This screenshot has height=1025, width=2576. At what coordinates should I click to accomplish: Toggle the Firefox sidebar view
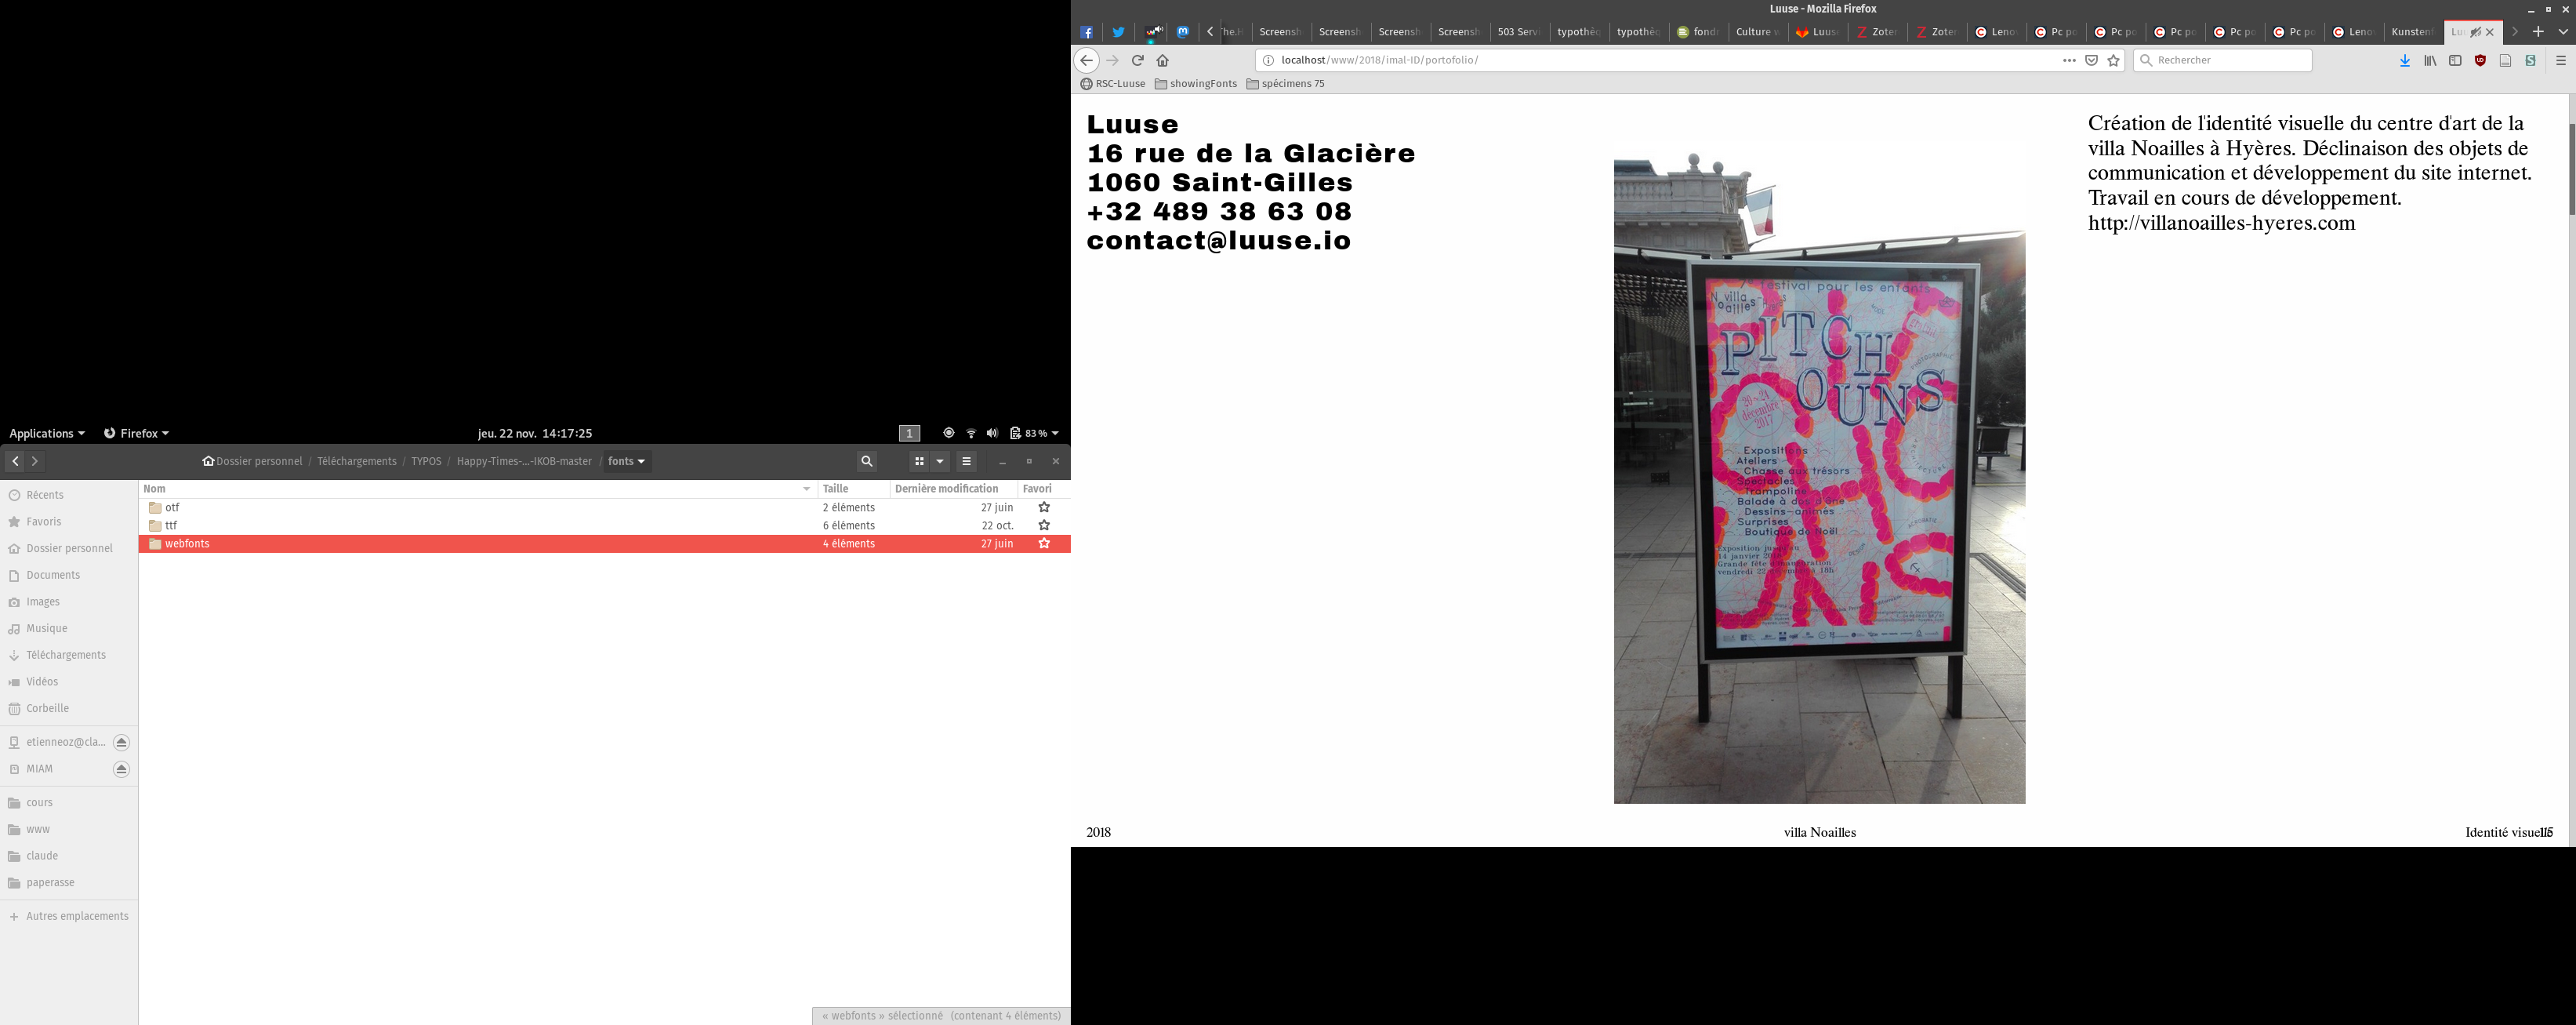click(x=2455, y=60)
